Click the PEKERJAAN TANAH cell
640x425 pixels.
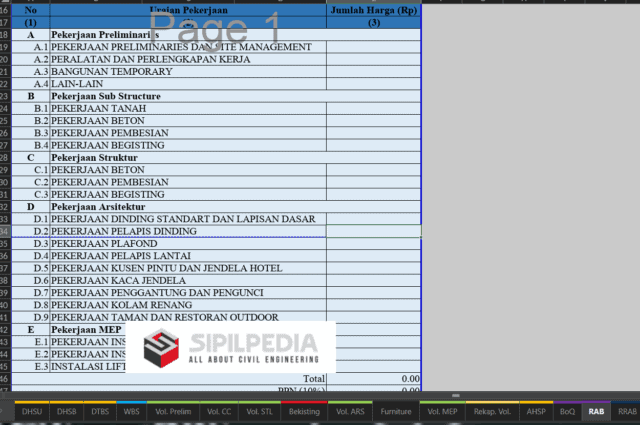click(x=187, y=108)
